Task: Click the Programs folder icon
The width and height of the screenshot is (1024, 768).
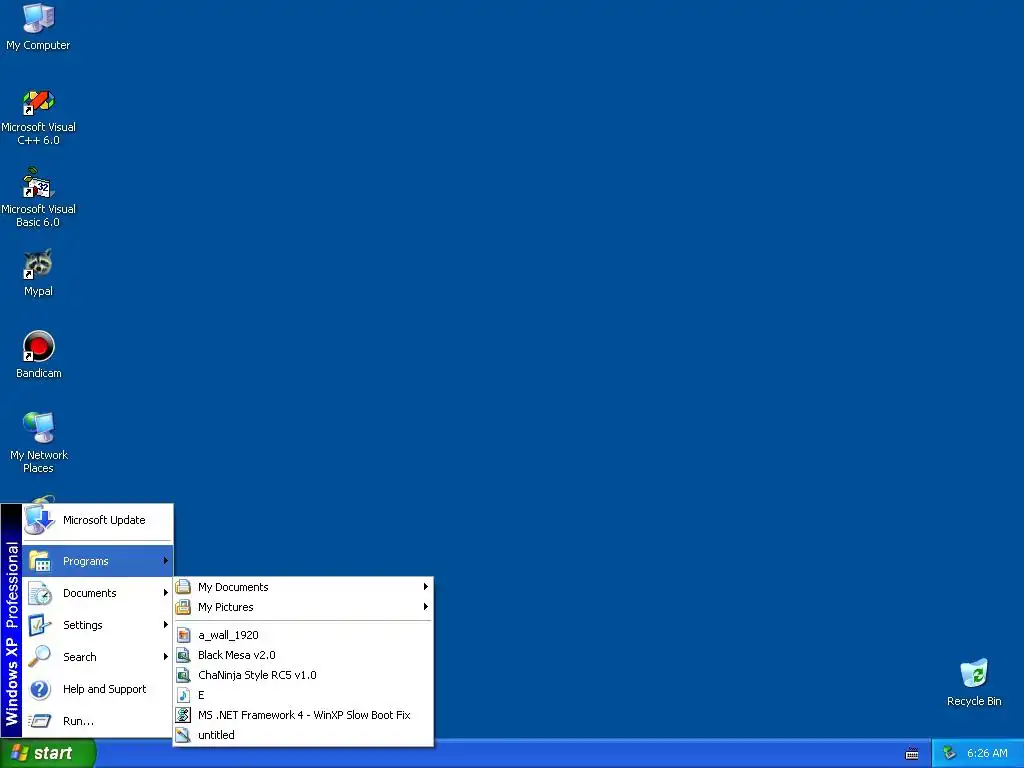Action: pos(40,561)
